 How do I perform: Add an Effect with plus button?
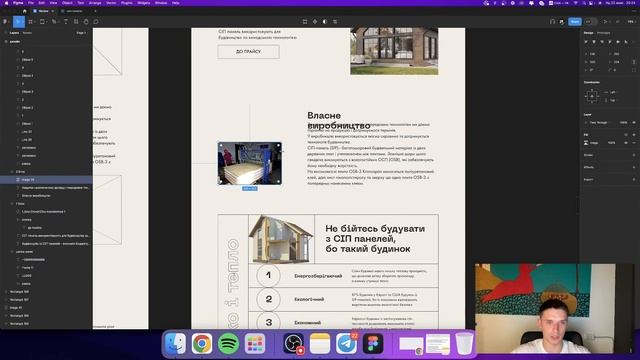point(634,167)
